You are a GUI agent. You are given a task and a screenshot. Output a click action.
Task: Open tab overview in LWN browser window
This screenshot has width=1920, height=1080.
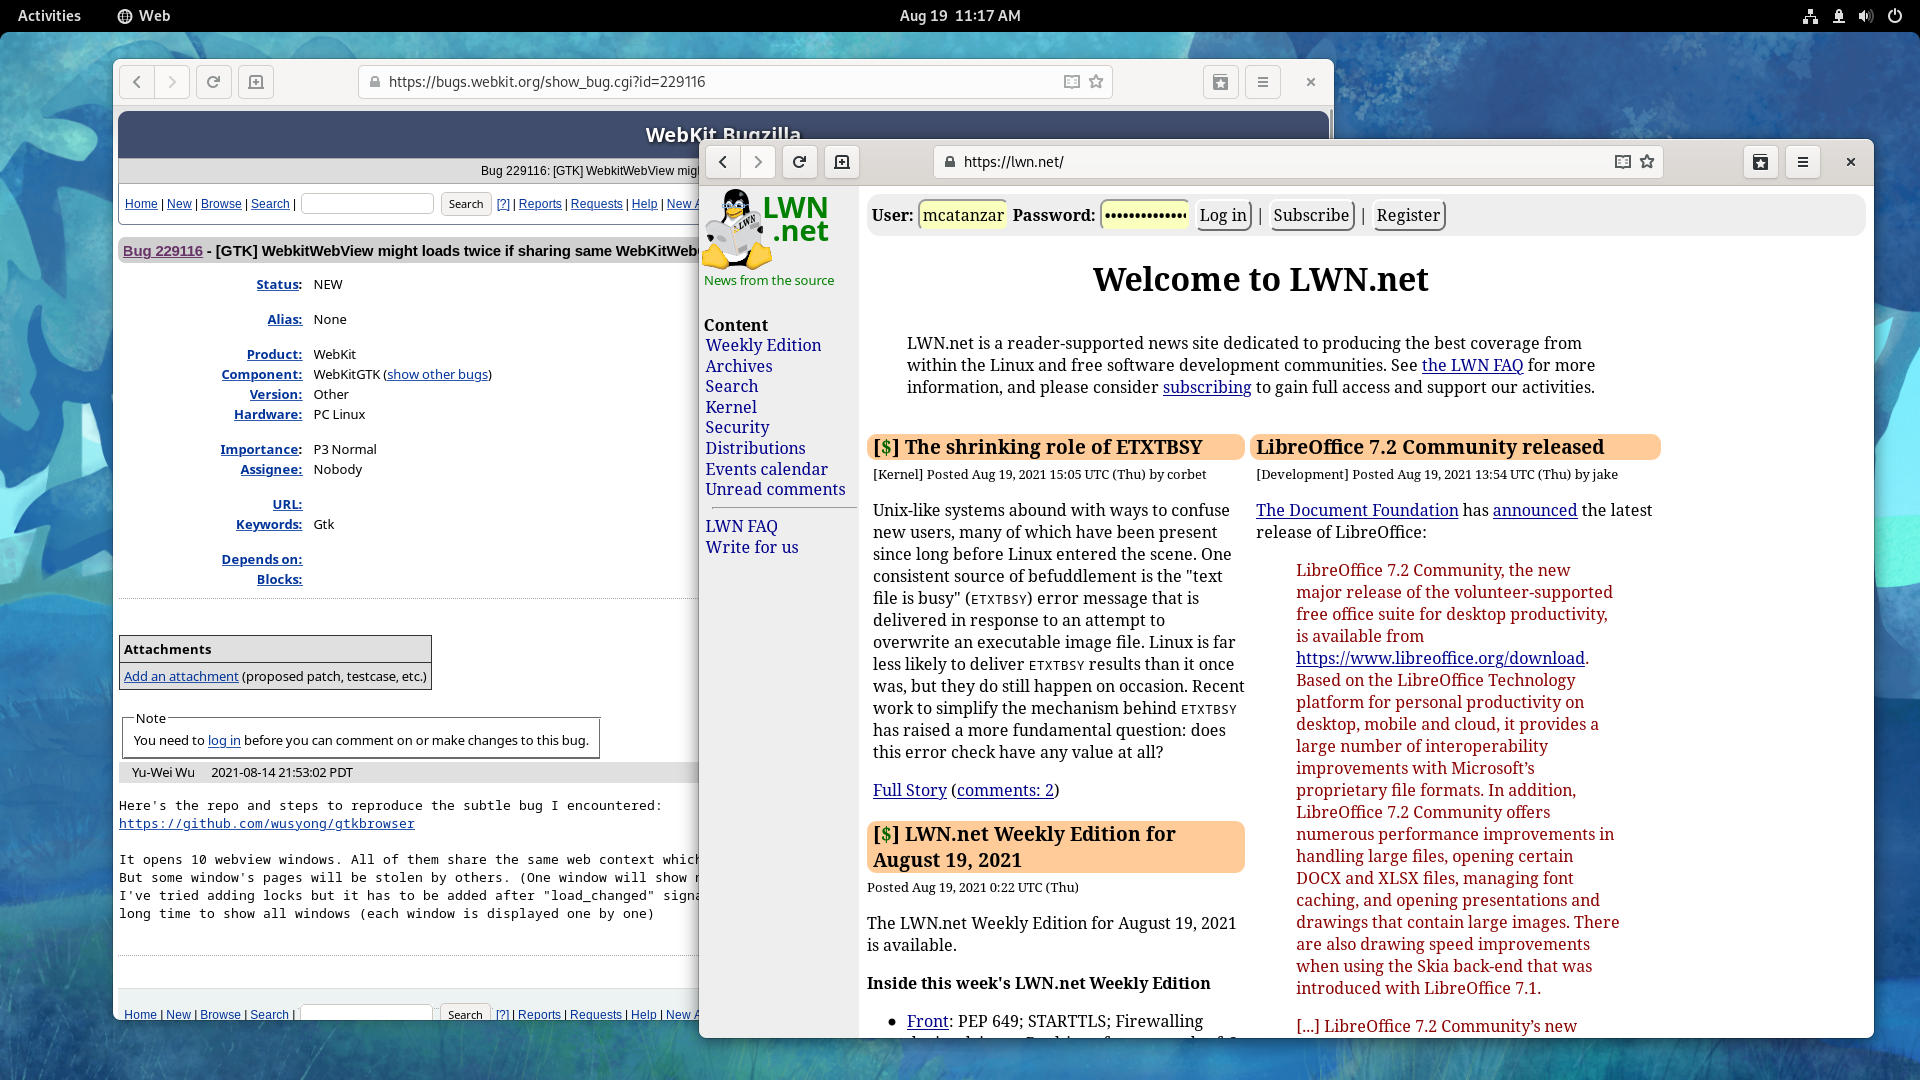click(1761, 162)
